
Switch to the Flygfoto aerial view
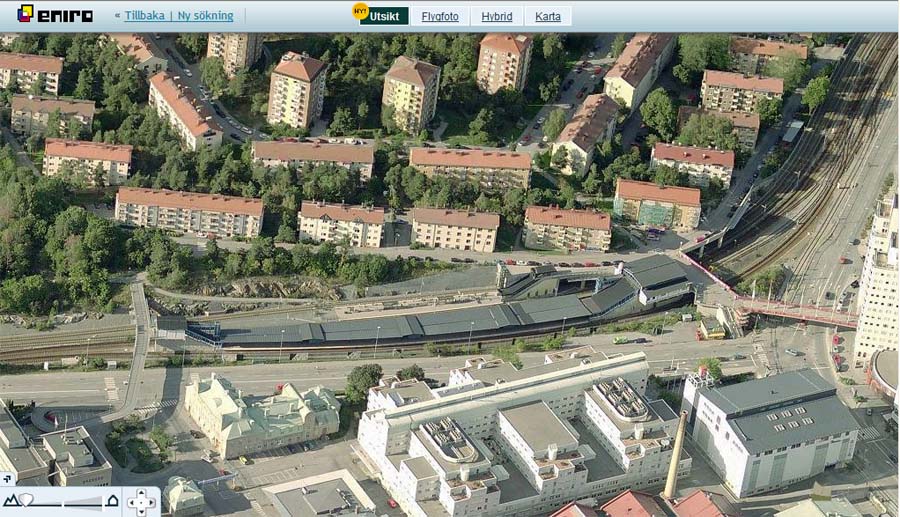click(440, 17)
